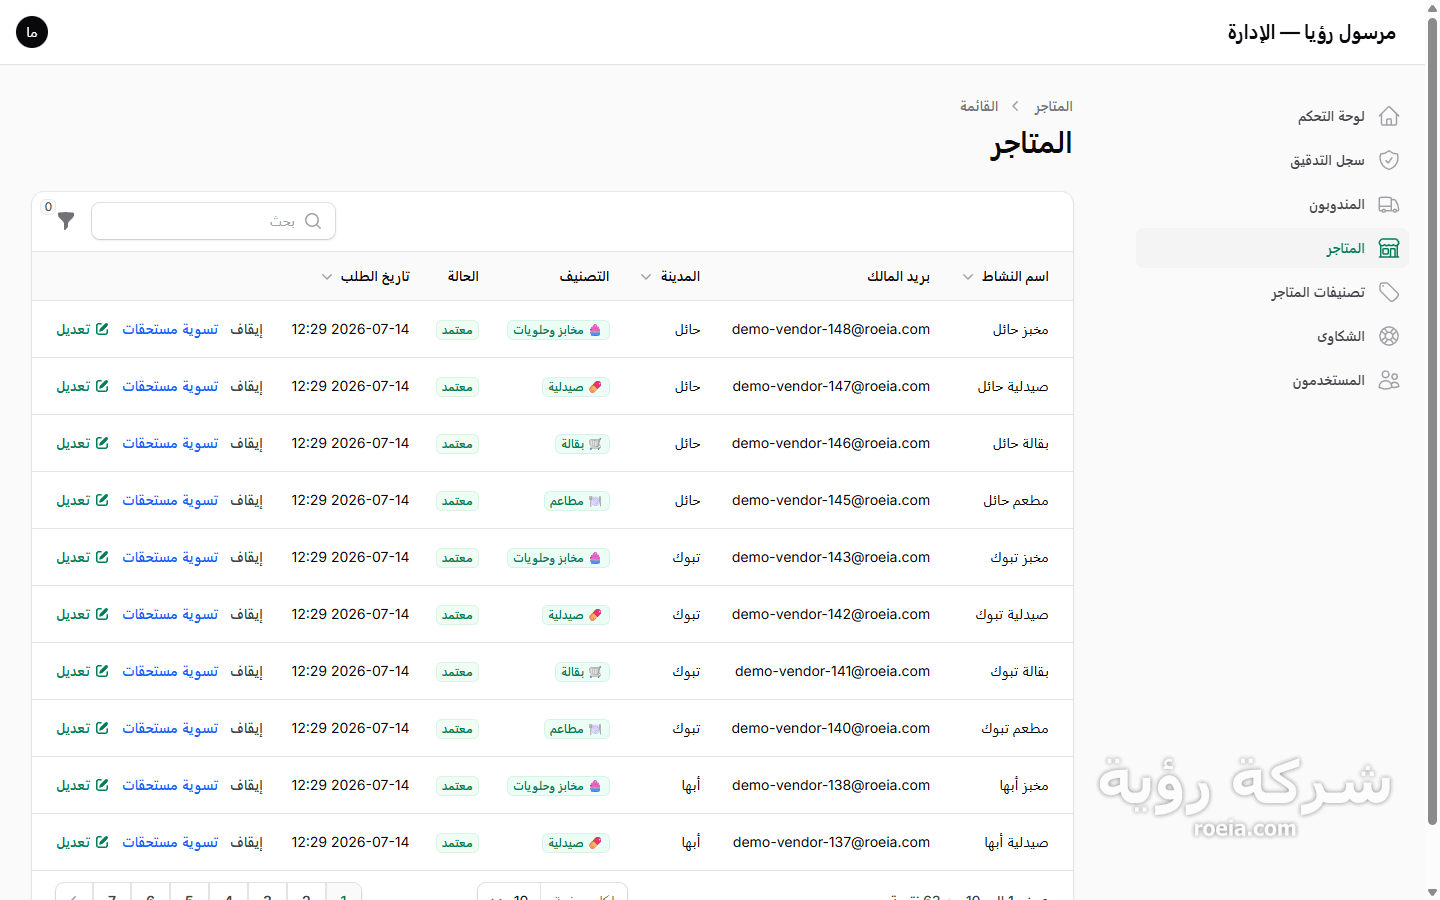
Task: Click إيقاف for مطعم تبوك
Action: (246, 728)
